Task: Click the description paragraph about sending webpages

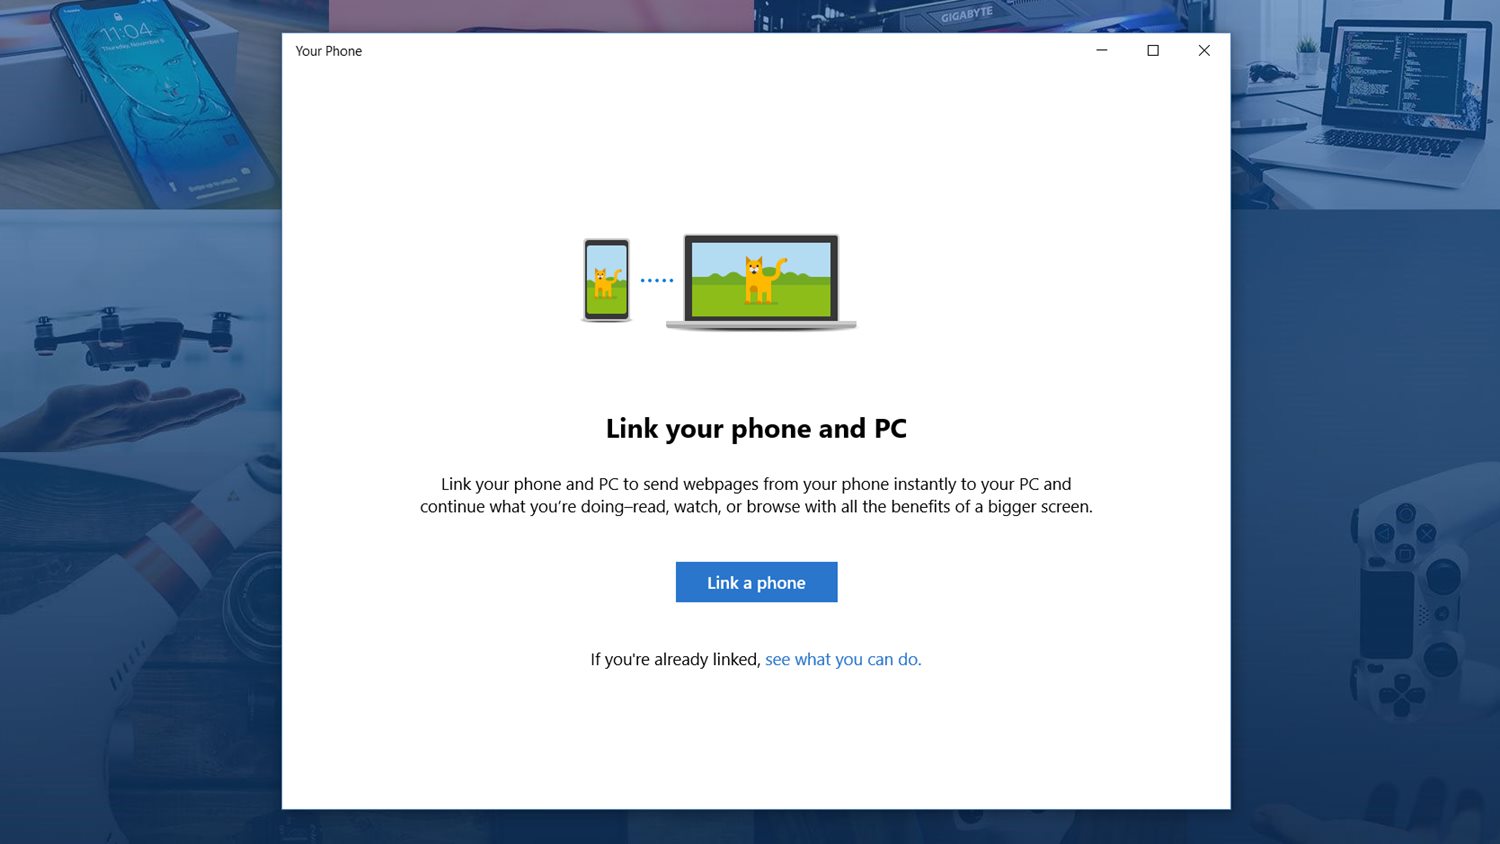Action: (756, 495)
